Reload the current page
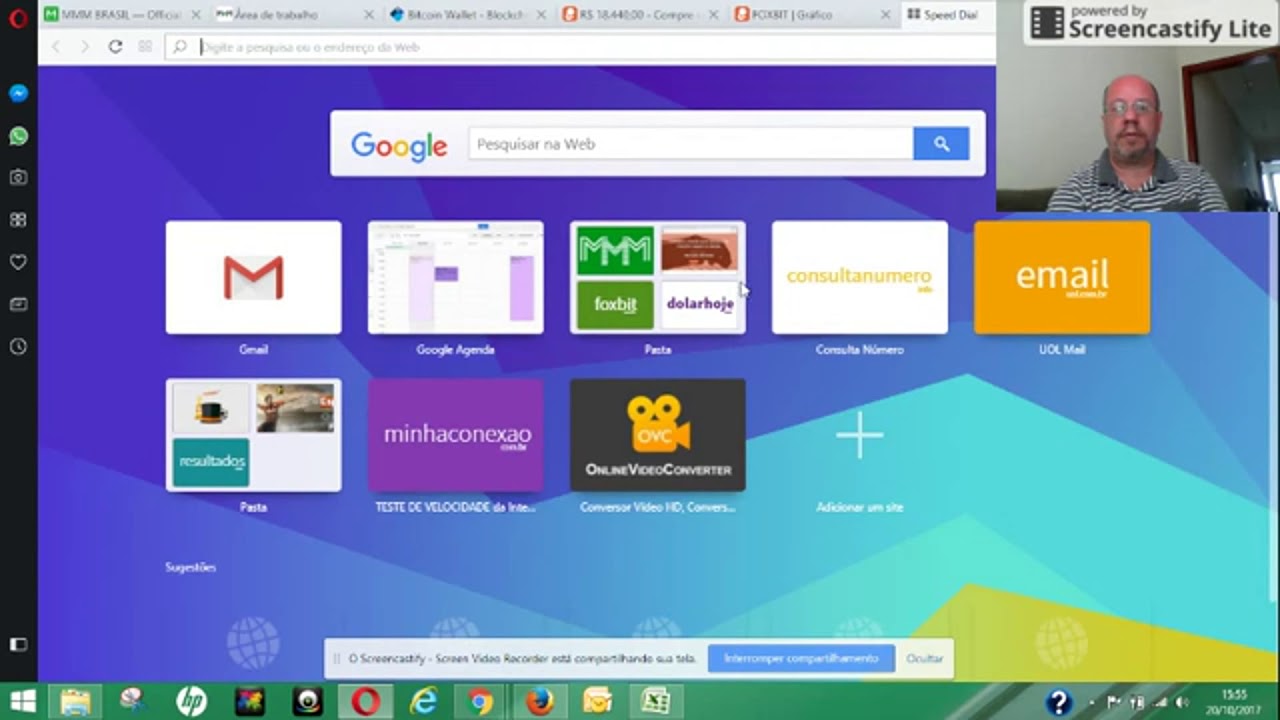This screenshot has width=1280, height=720. coord(115,47)
